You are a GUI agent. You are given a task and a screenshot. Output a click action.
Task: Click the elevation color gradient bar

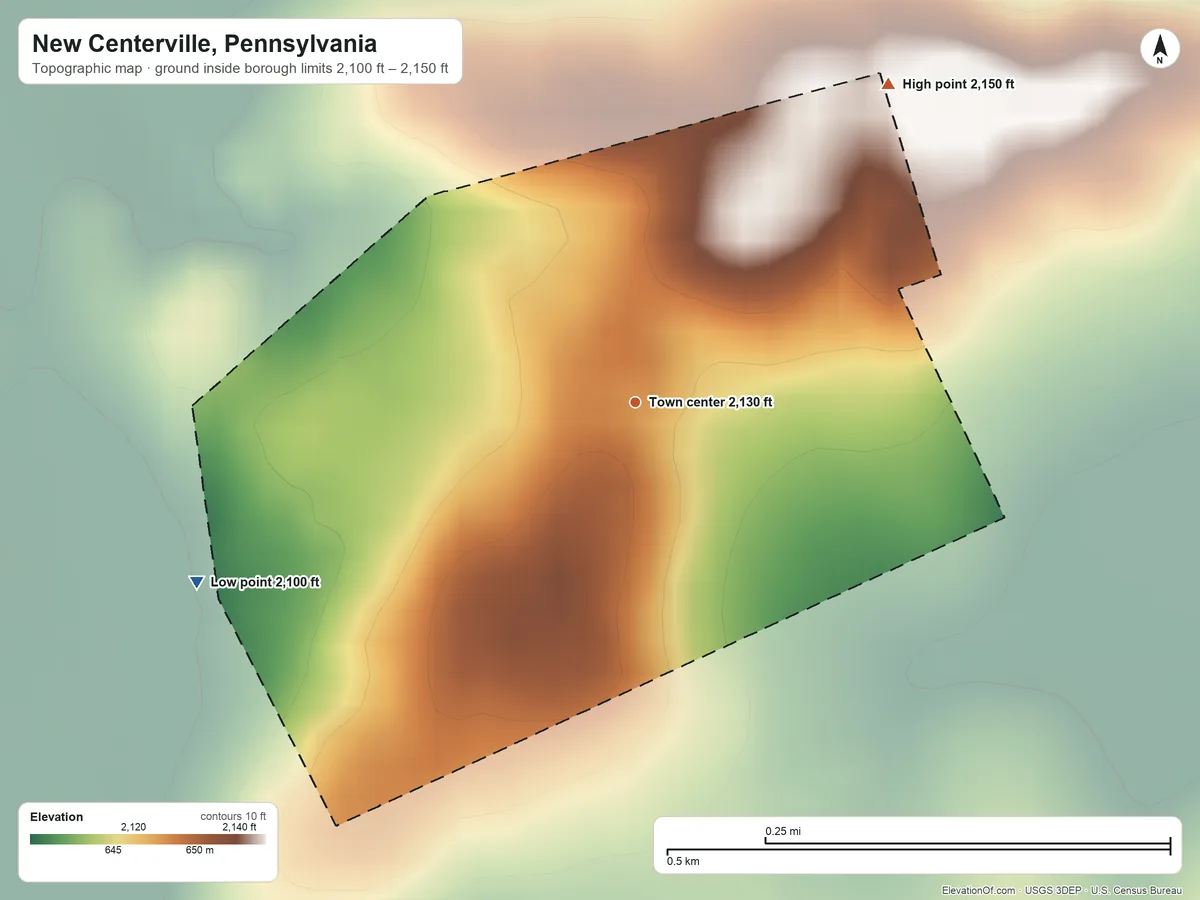pos(148,840)
